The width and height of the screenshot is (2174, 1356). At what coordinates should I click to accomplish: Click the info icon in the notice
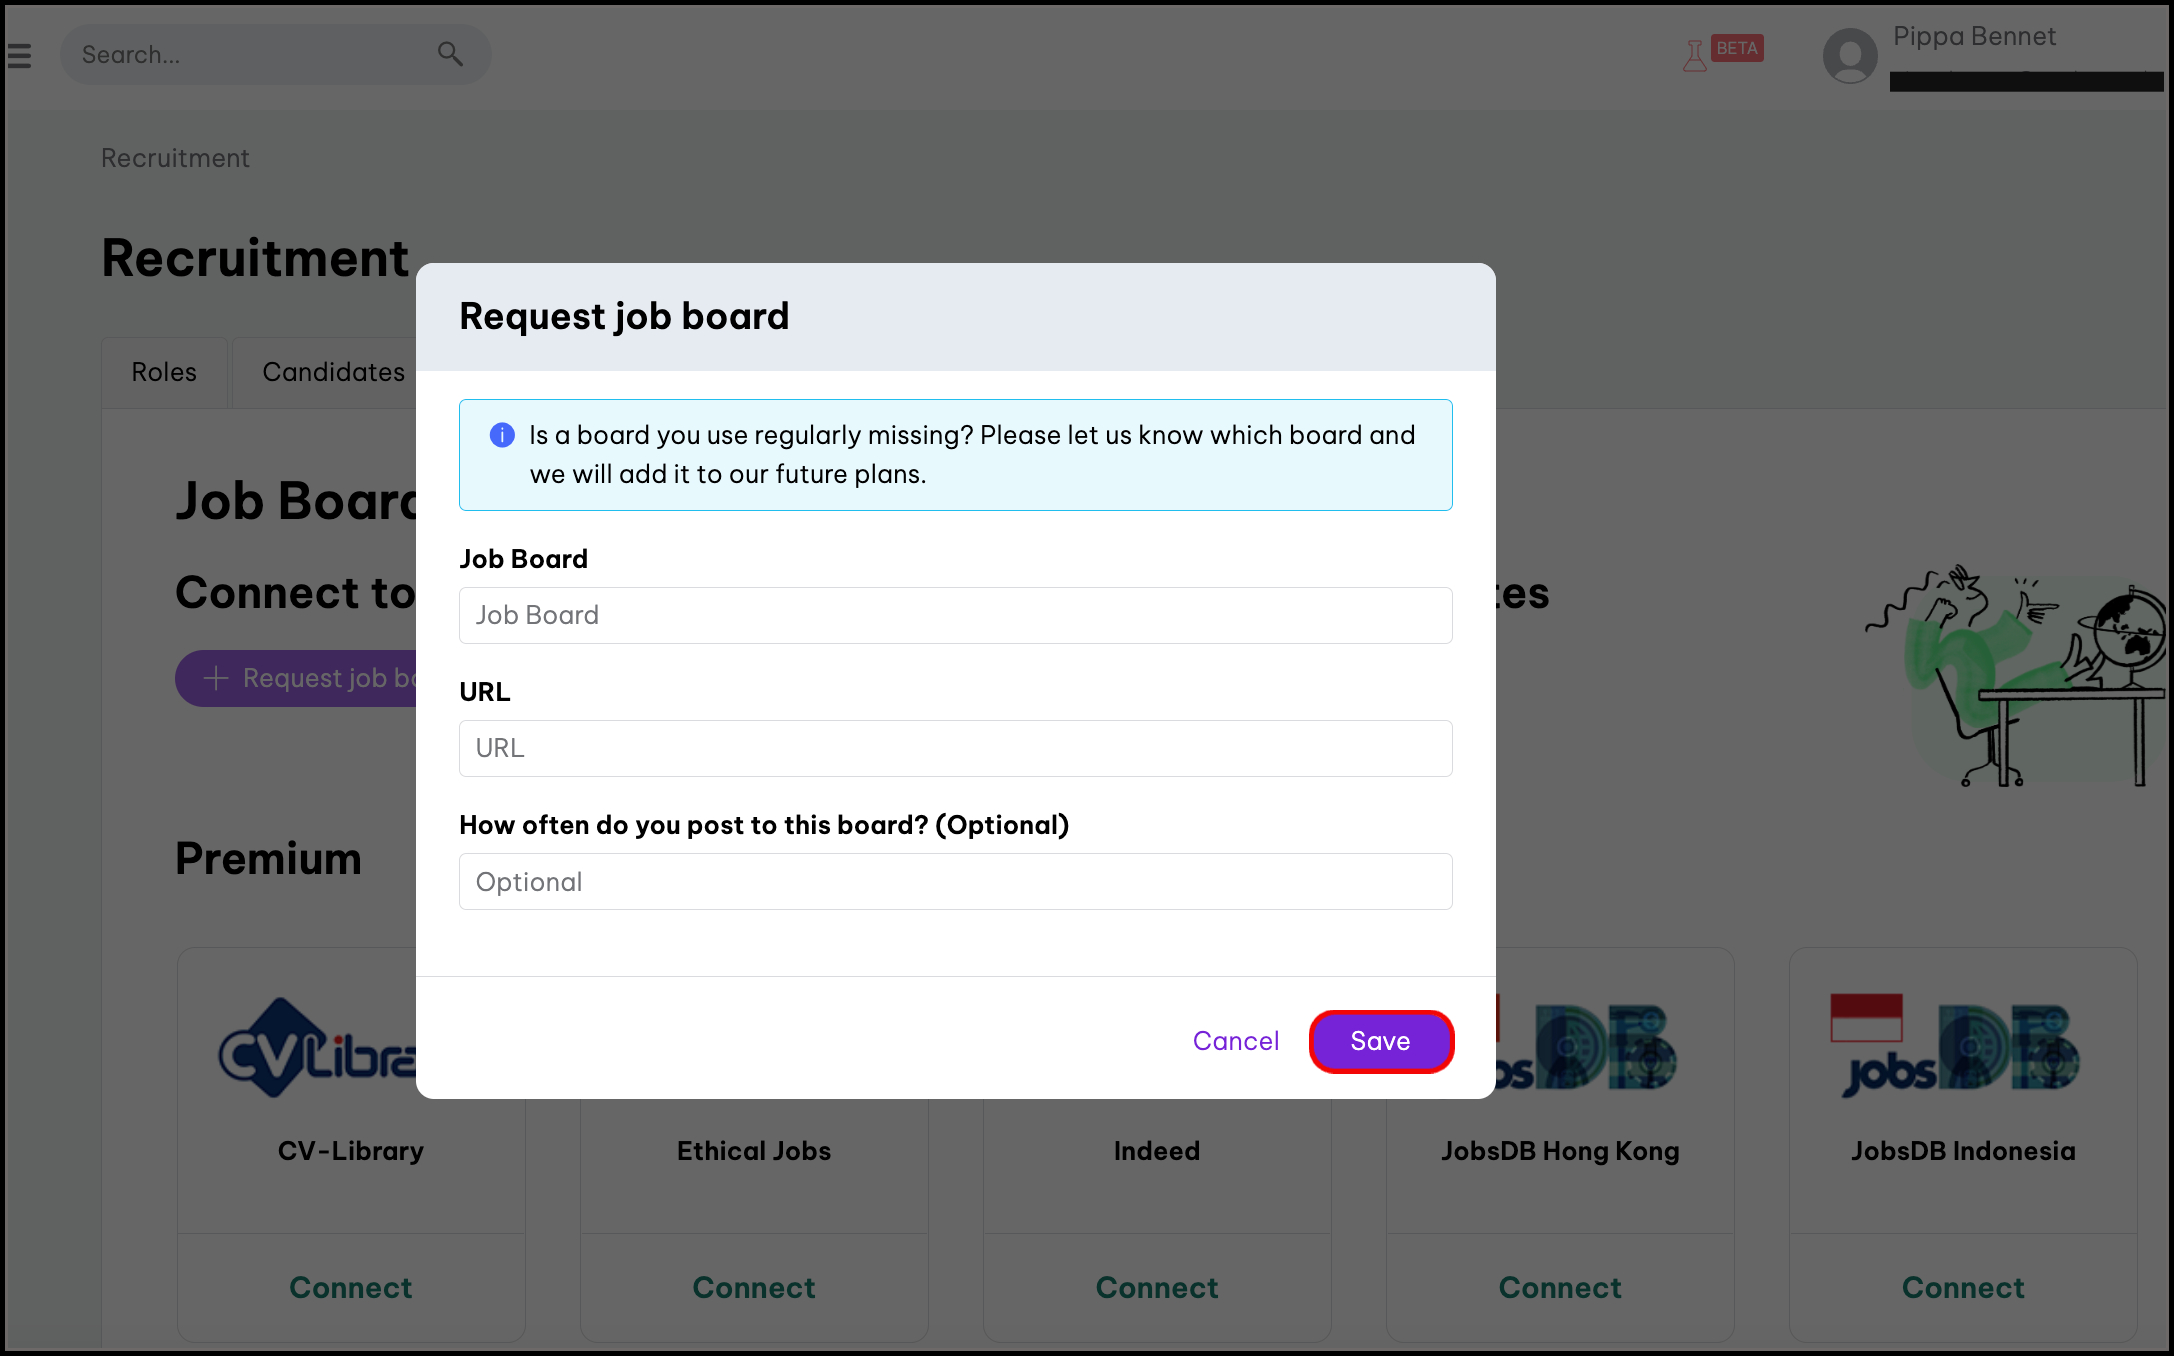click(502, 435)
